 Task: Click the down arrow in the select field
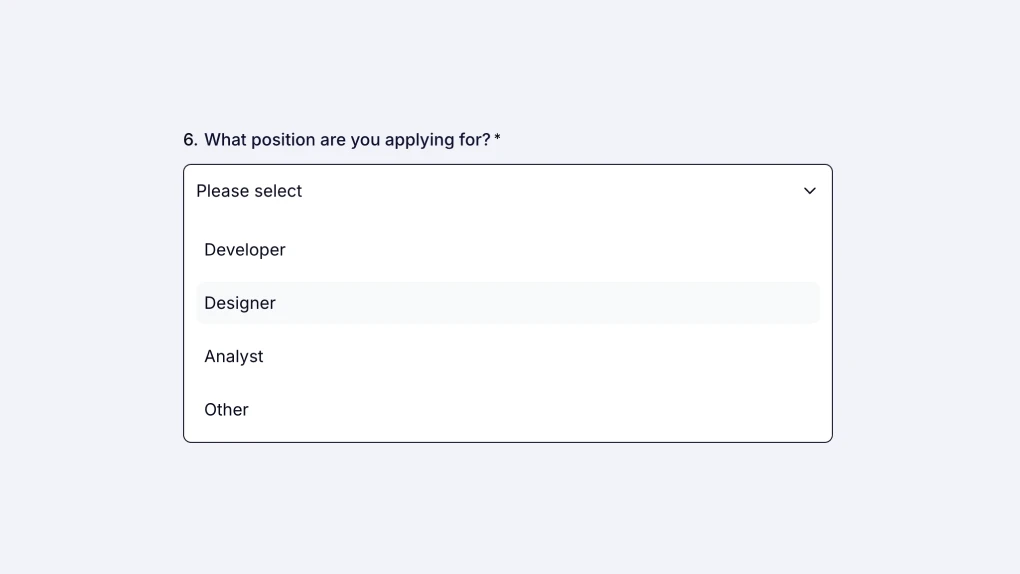(x=810, y=191)
